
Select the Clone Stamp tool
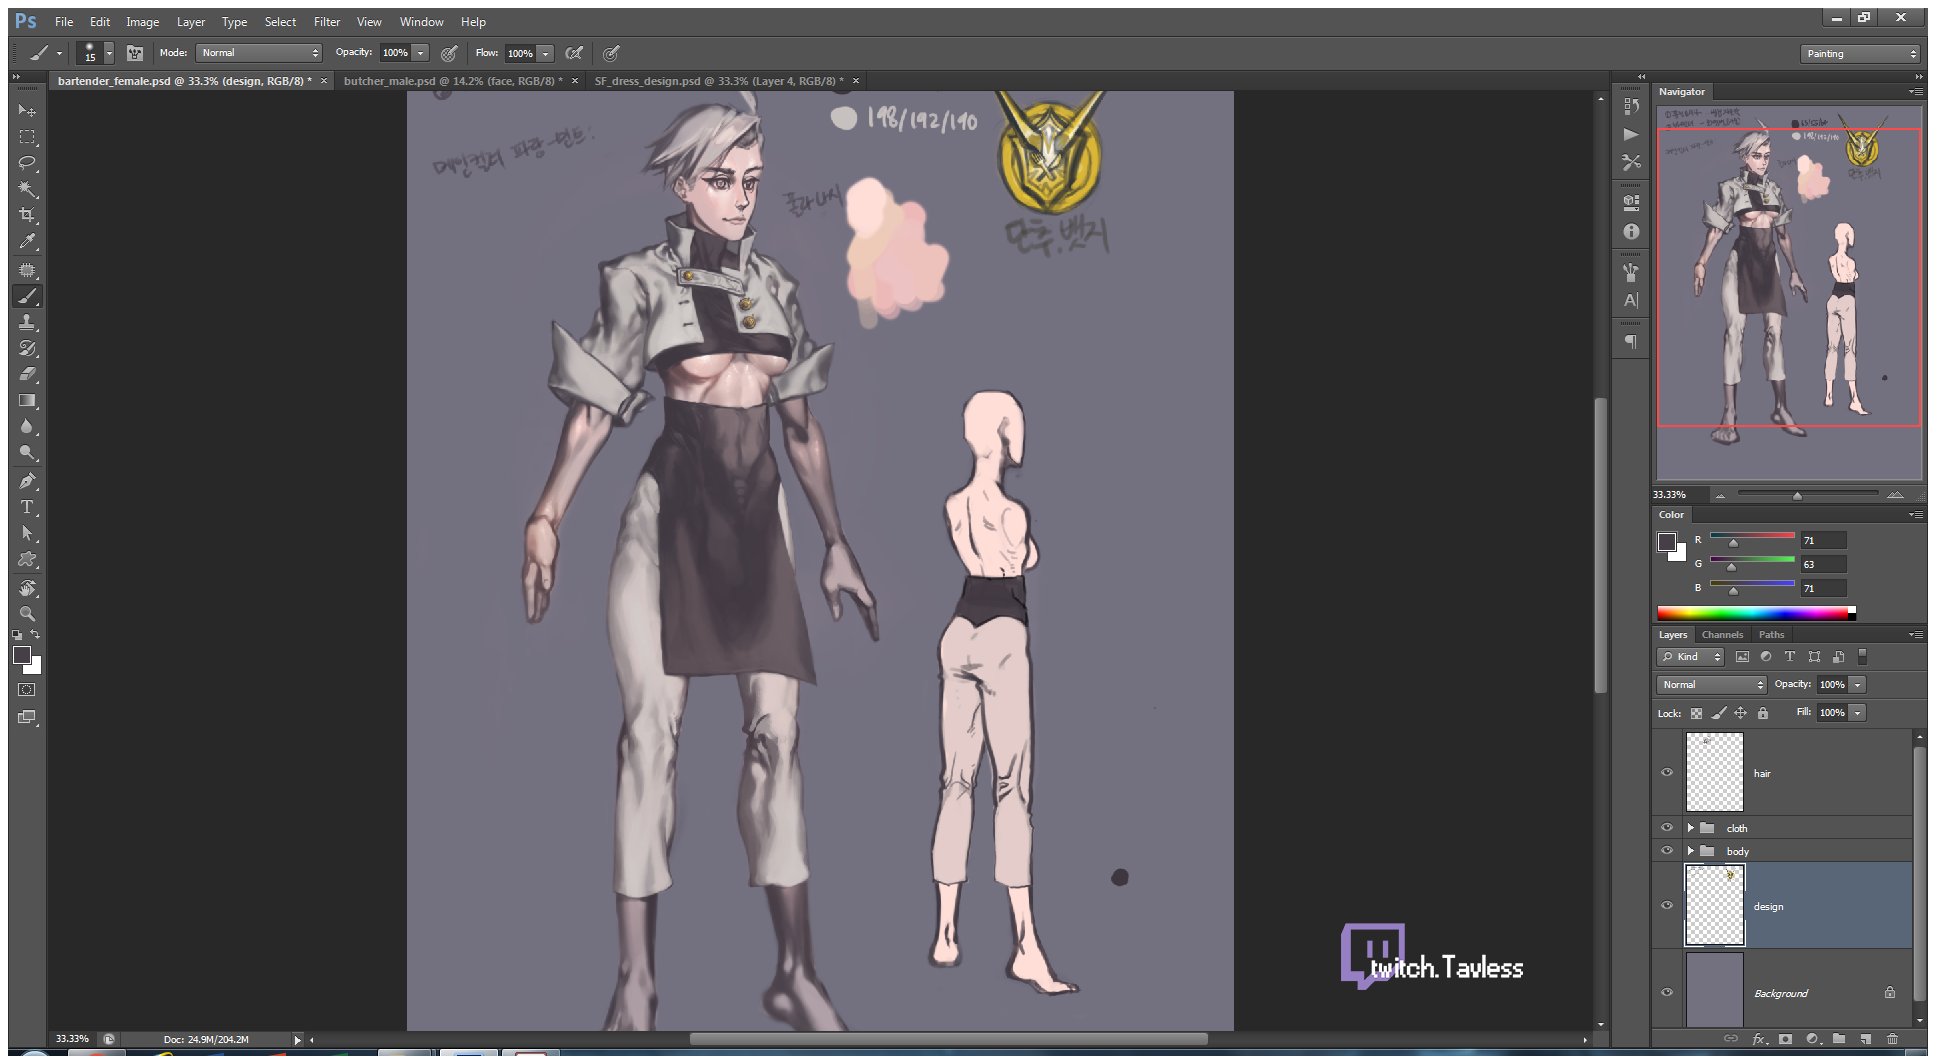pos(27,322)
